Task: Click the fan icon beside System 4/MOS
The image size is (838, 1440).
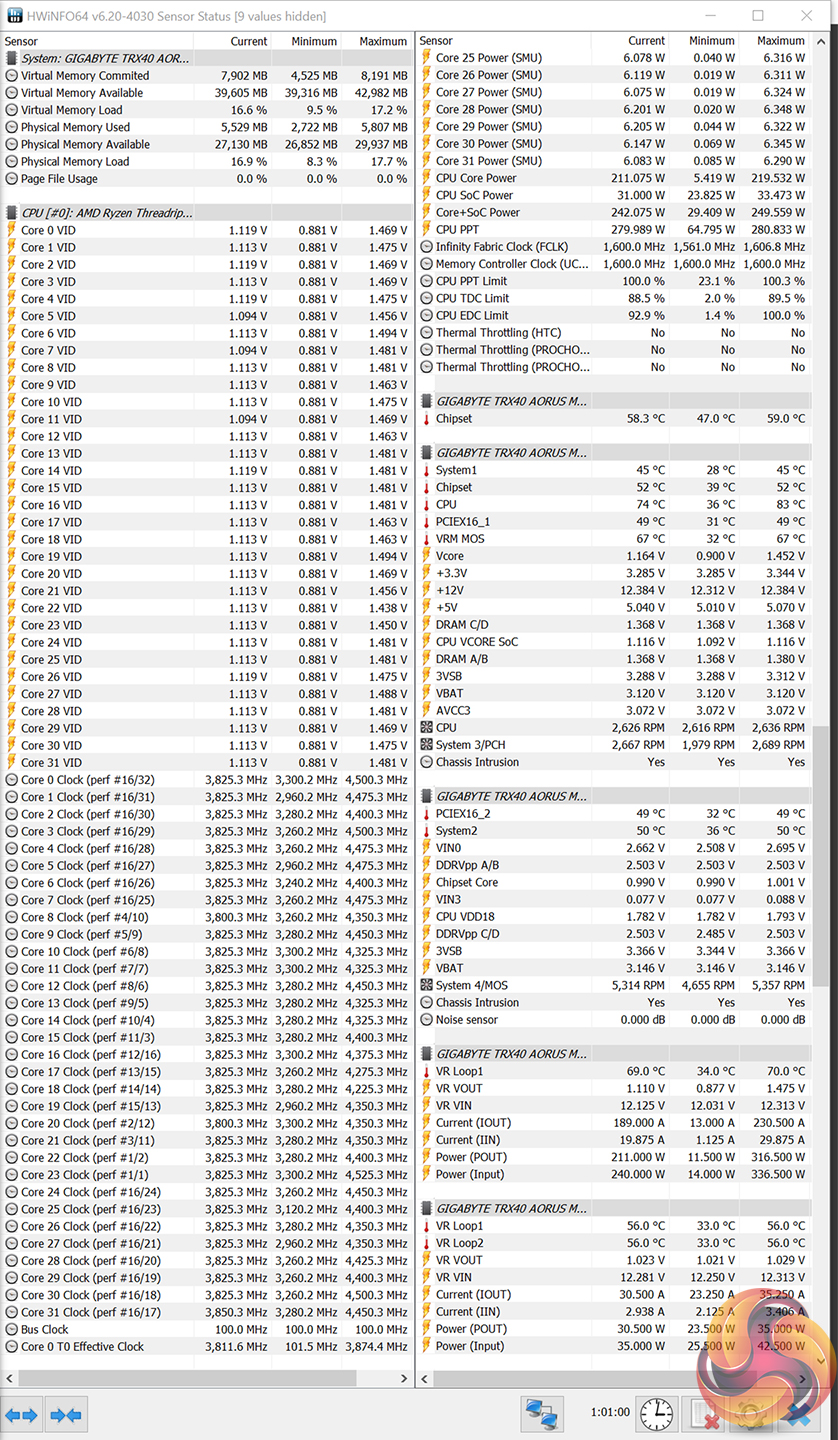Action: 427,985
